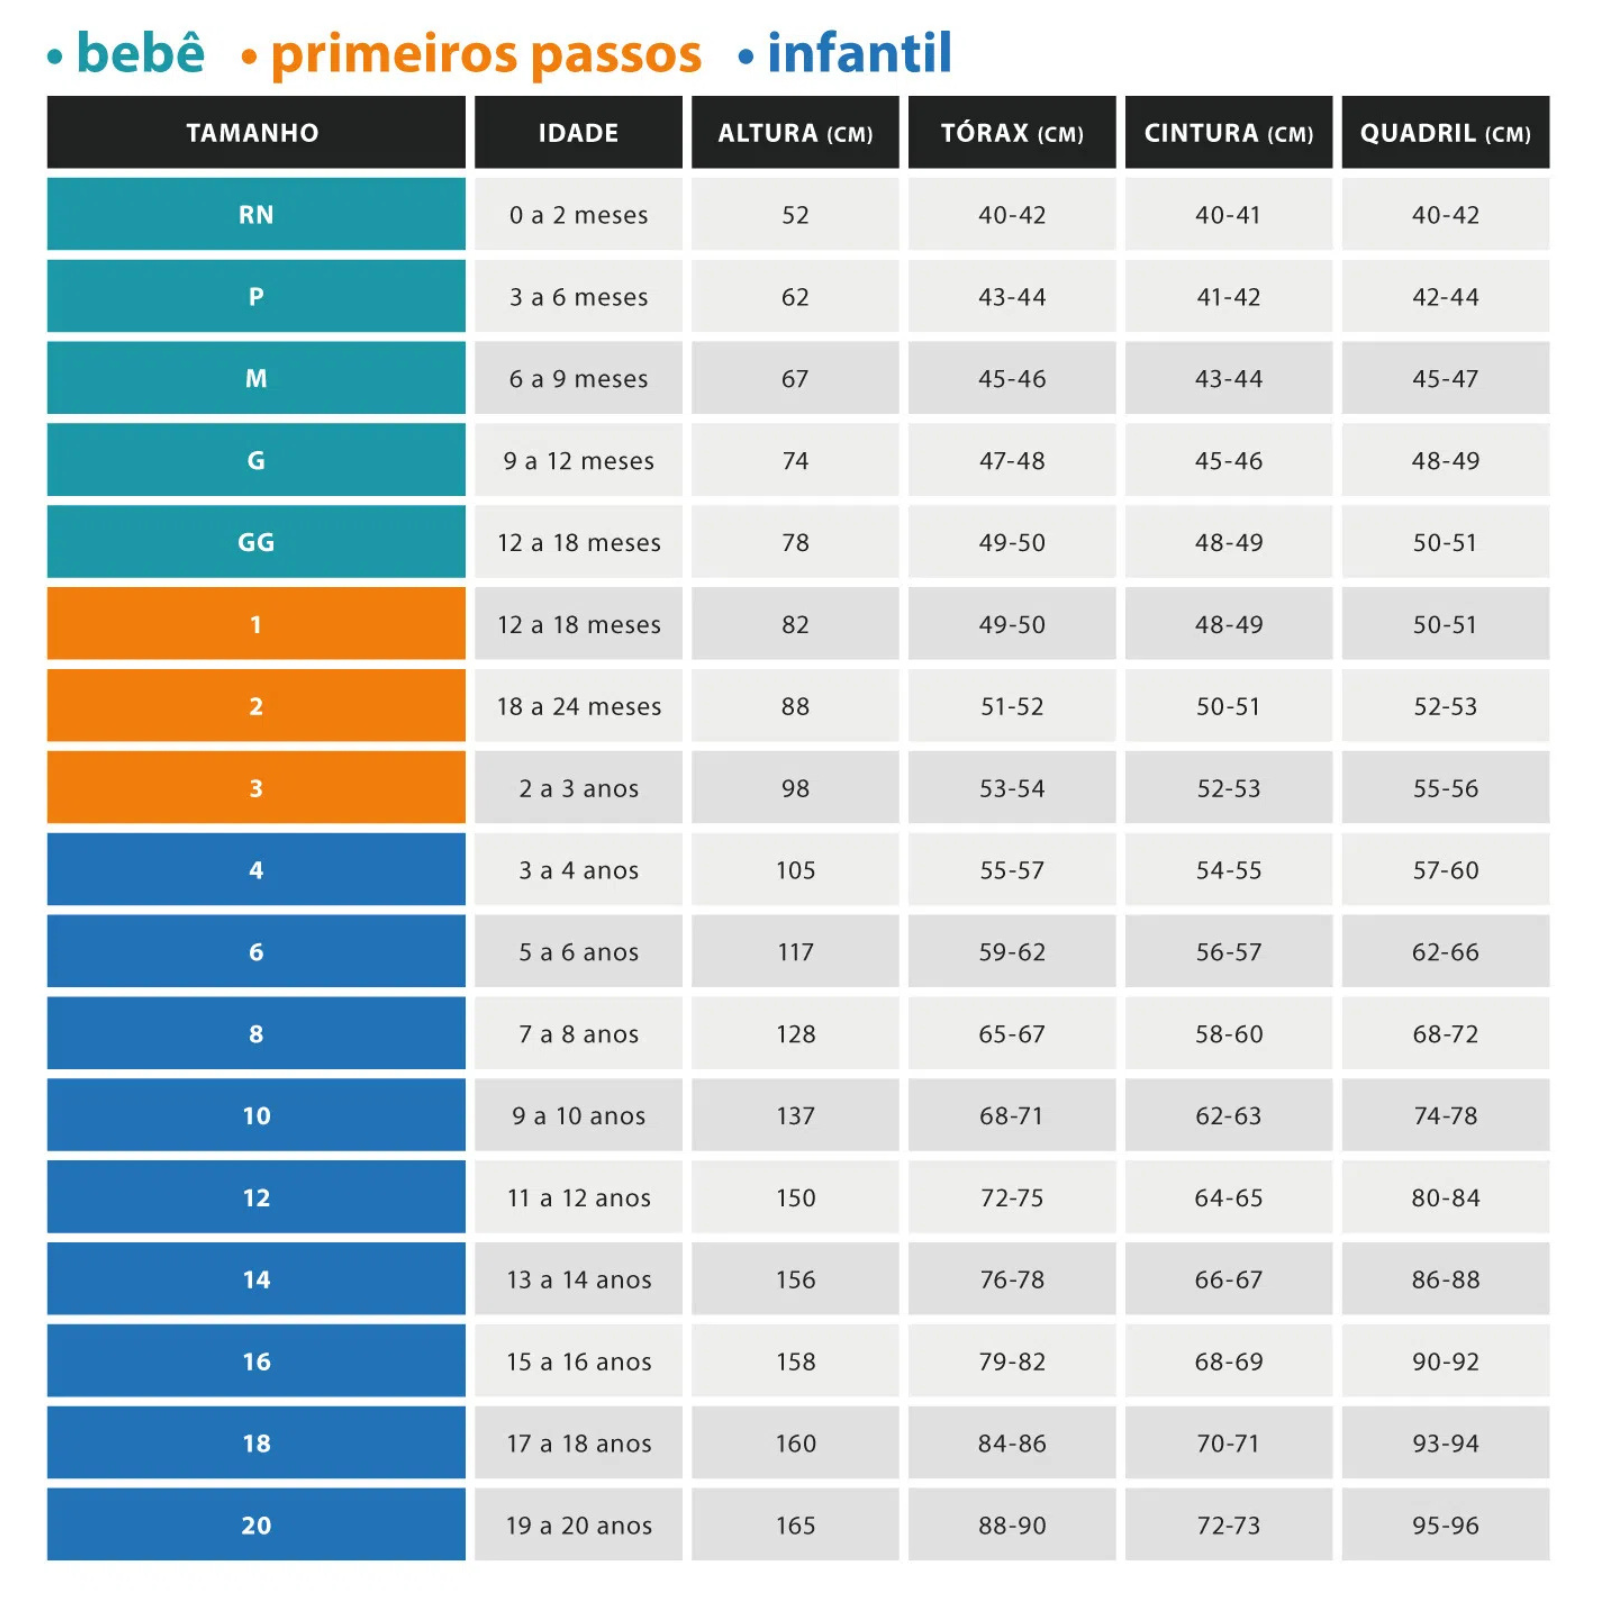Viewport: 1600px width, 1600px height.
Task: Select the tórax value 72-75 cell
Action: pyautogui.click(x=1011, y=1197)
